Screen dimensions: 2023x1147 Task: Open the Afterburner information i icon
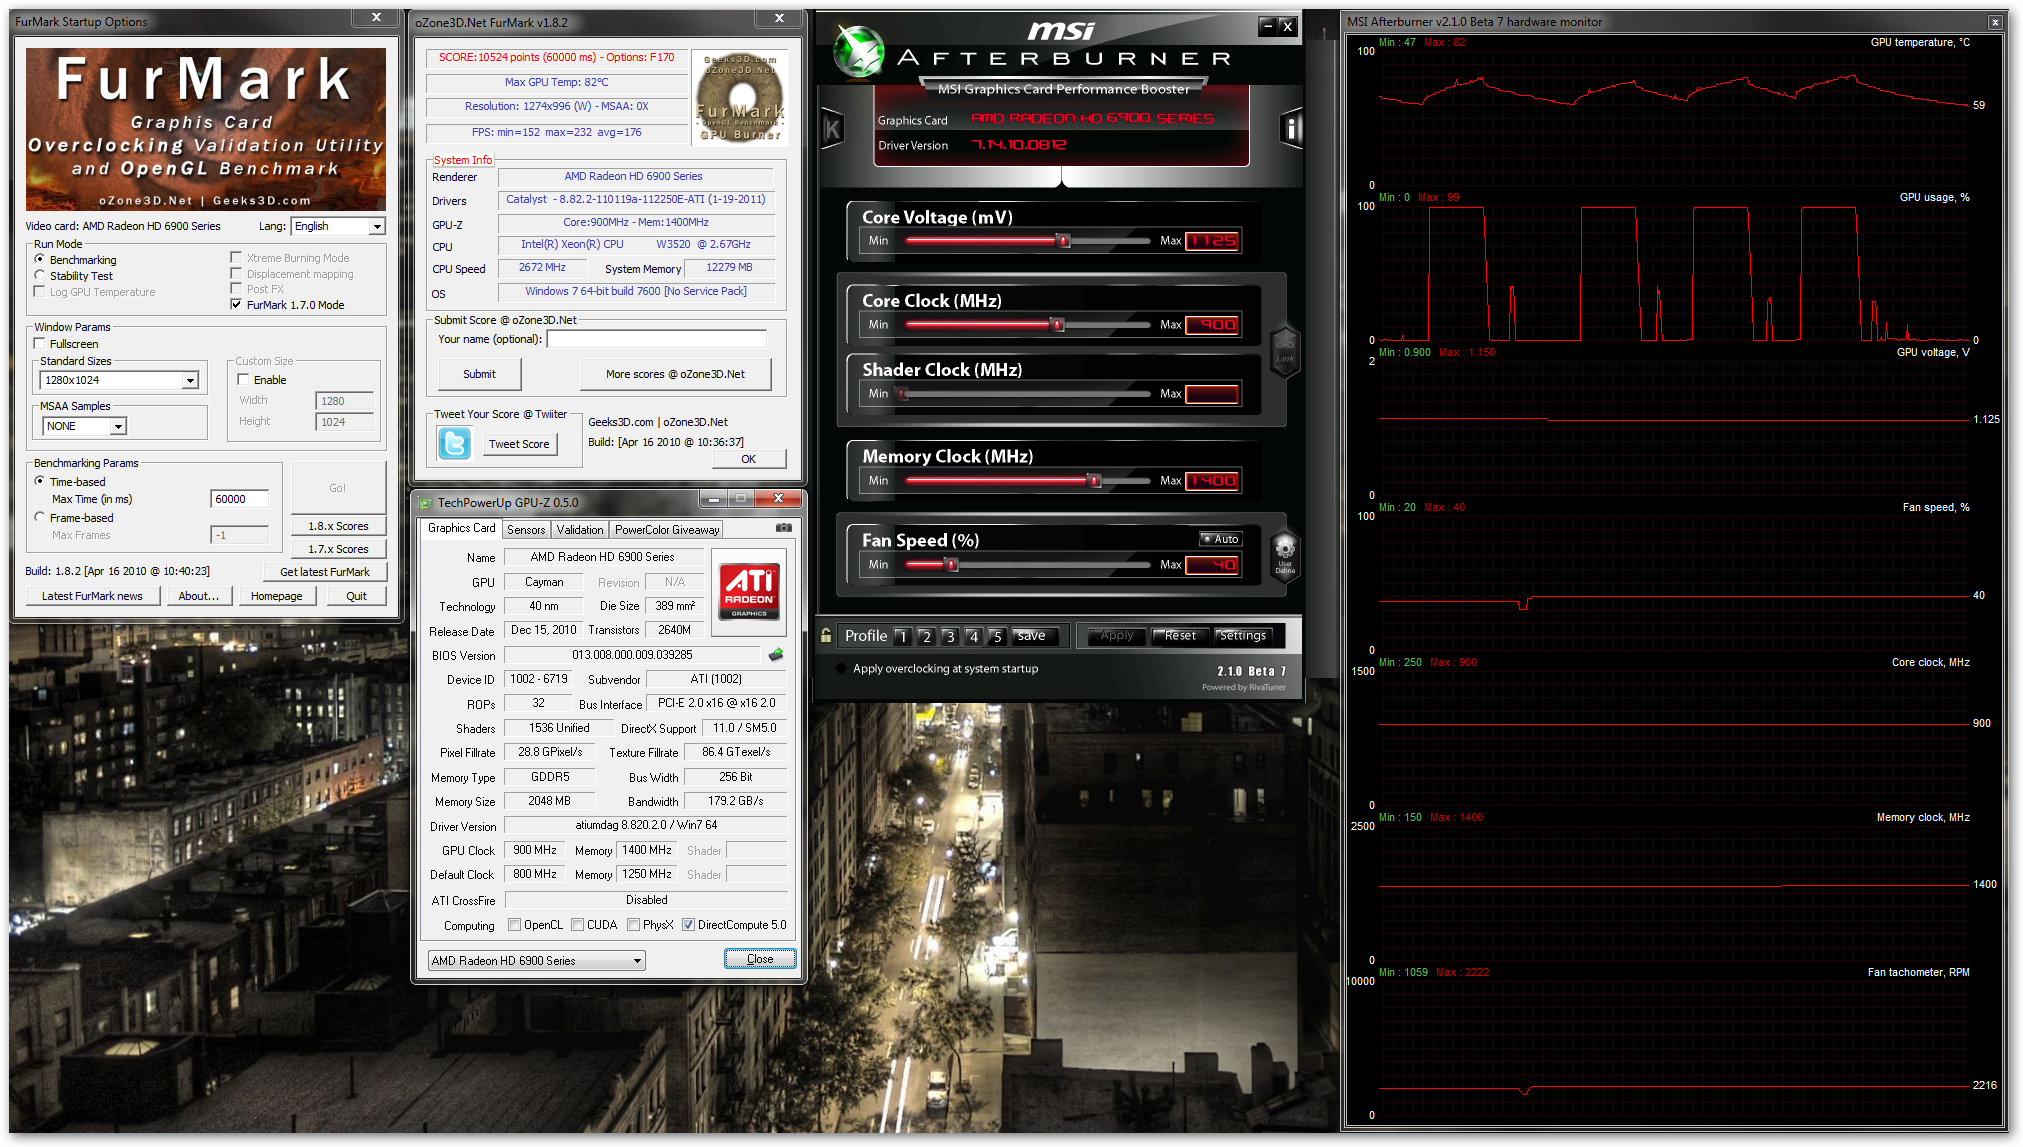pos(1291,128)
